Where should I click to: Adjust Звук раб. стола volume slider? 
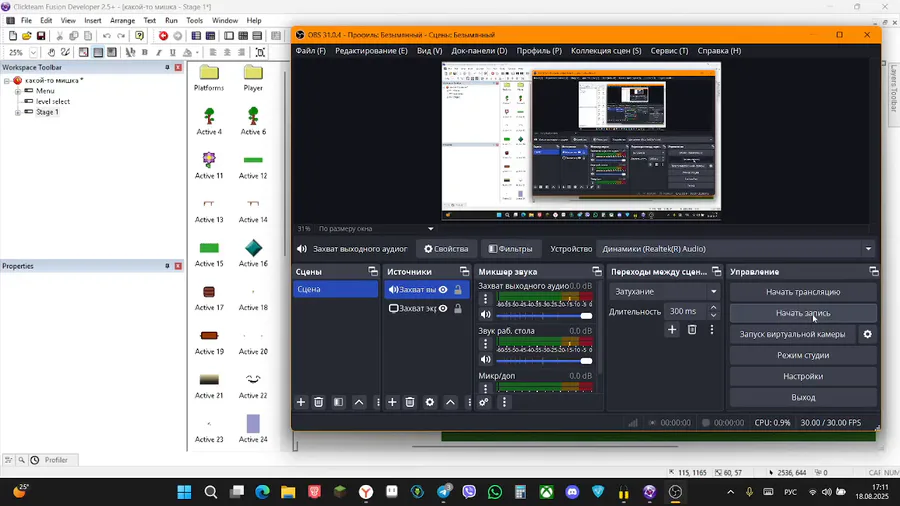point(544,361)
